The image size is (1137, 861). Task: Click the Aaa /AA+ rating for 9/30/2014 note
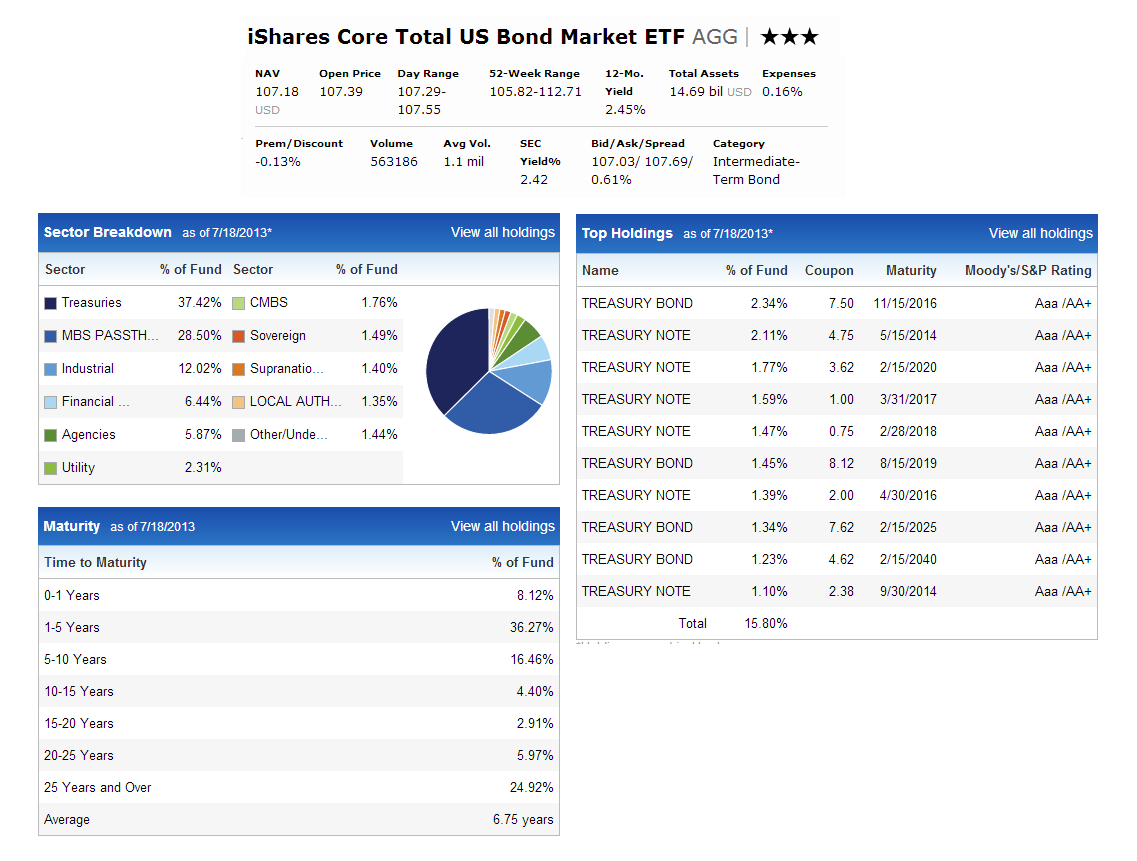(1062, 590)
